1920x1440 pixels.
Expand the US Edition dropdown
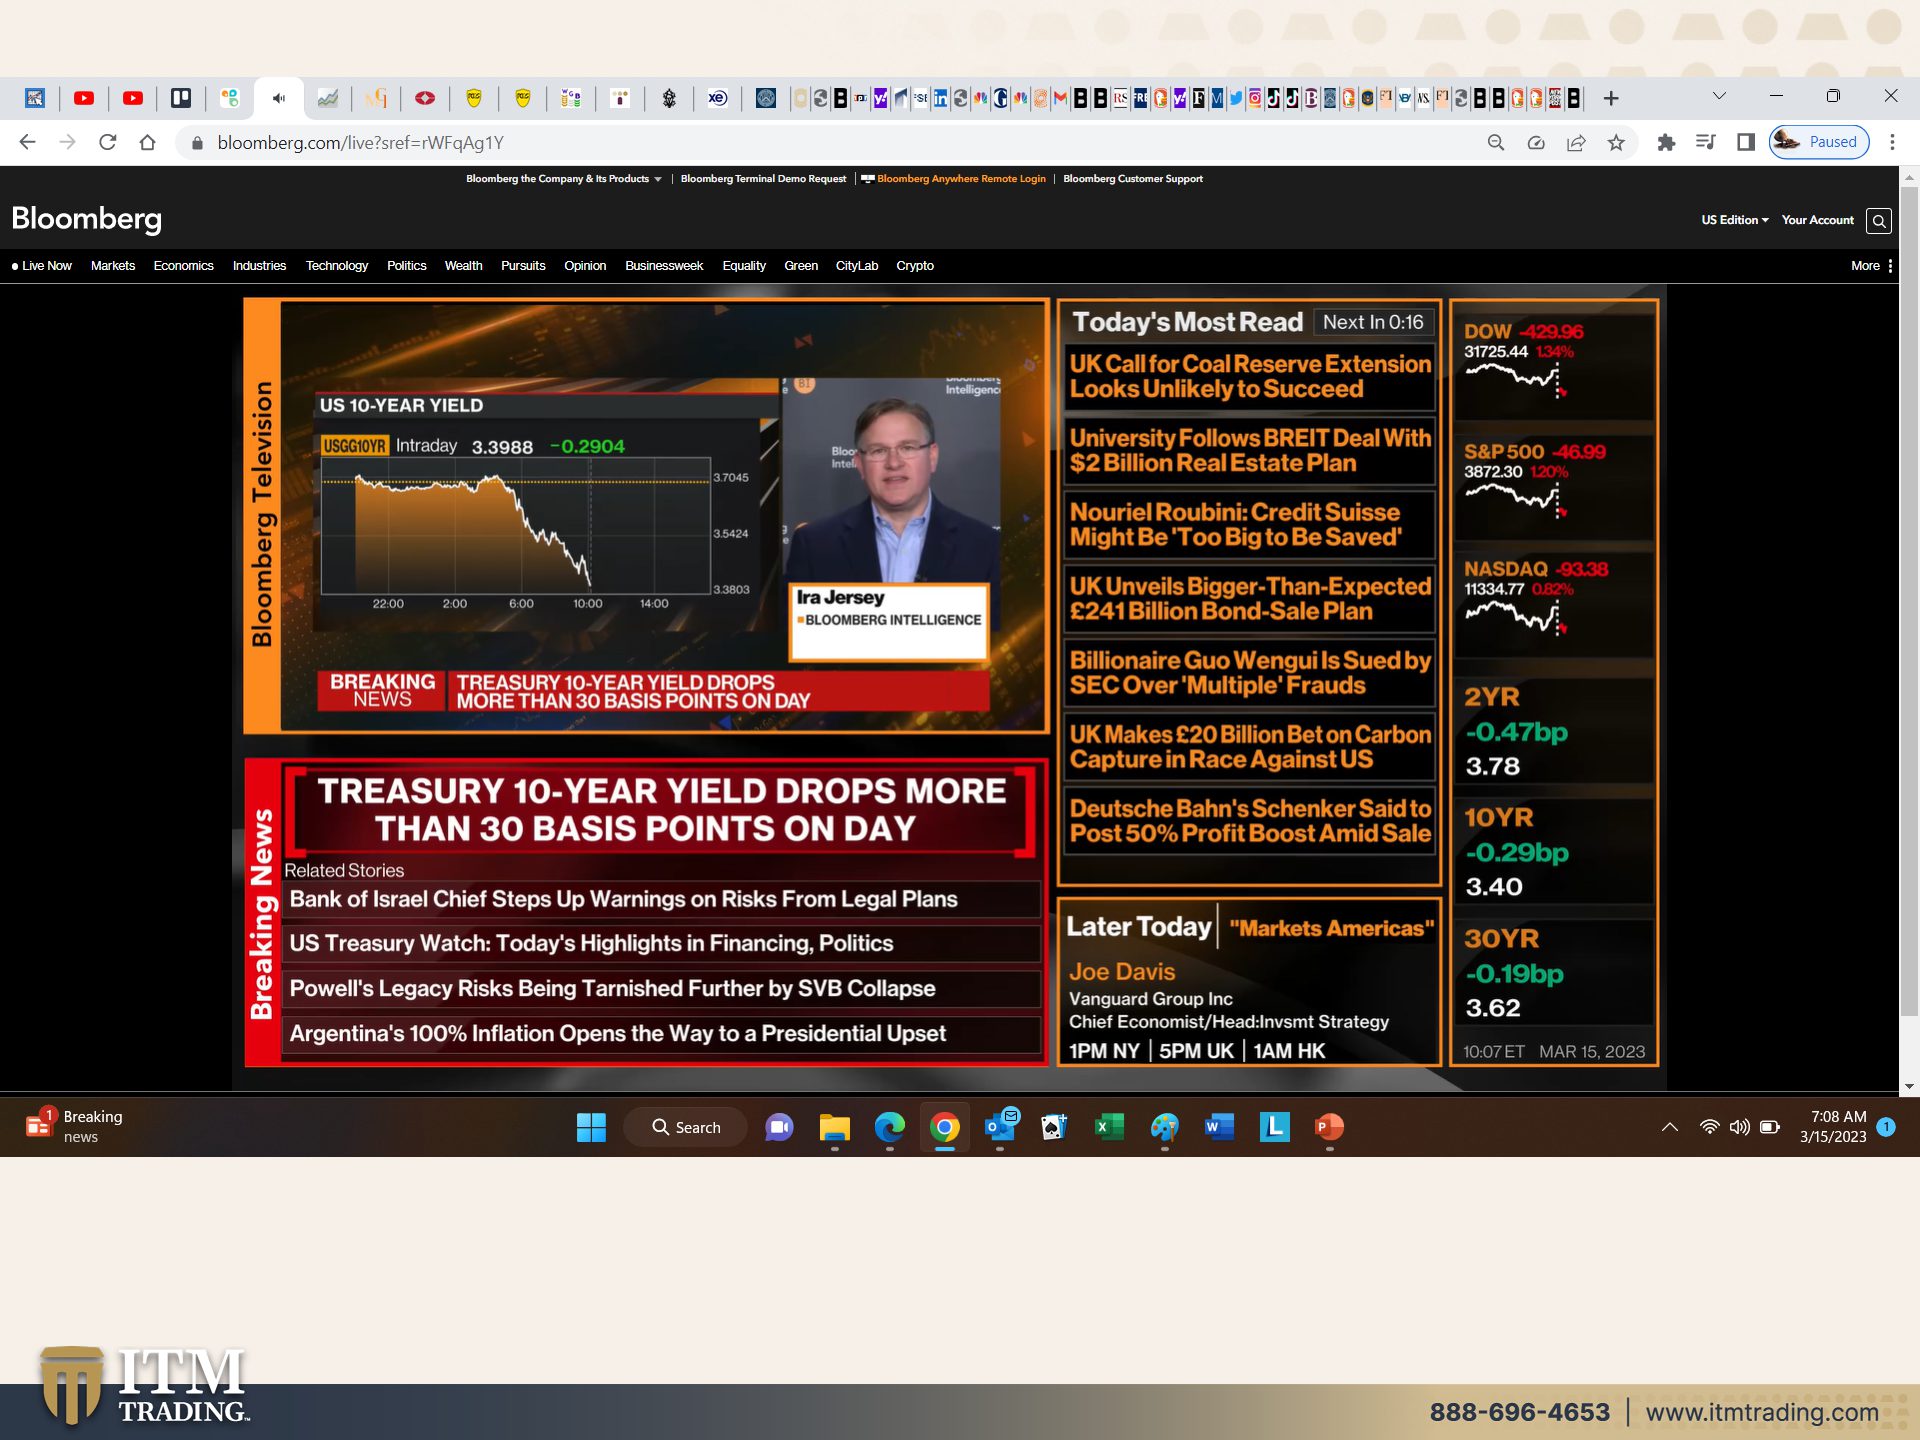1735,220
